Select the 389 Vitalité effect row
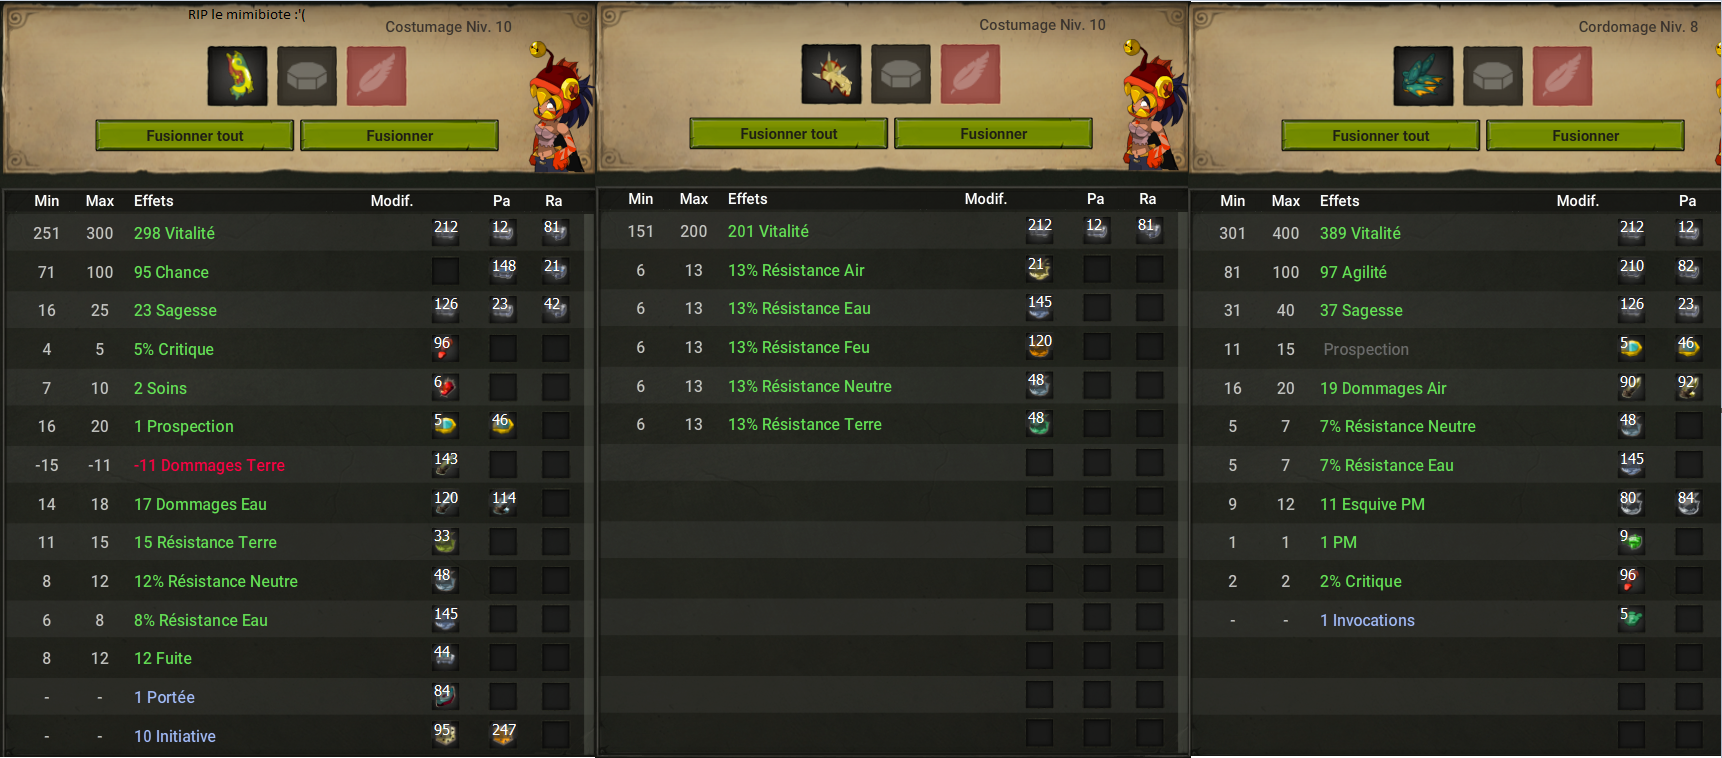The width and height of the screenshot is (1722, 758). coord(1454,233)
